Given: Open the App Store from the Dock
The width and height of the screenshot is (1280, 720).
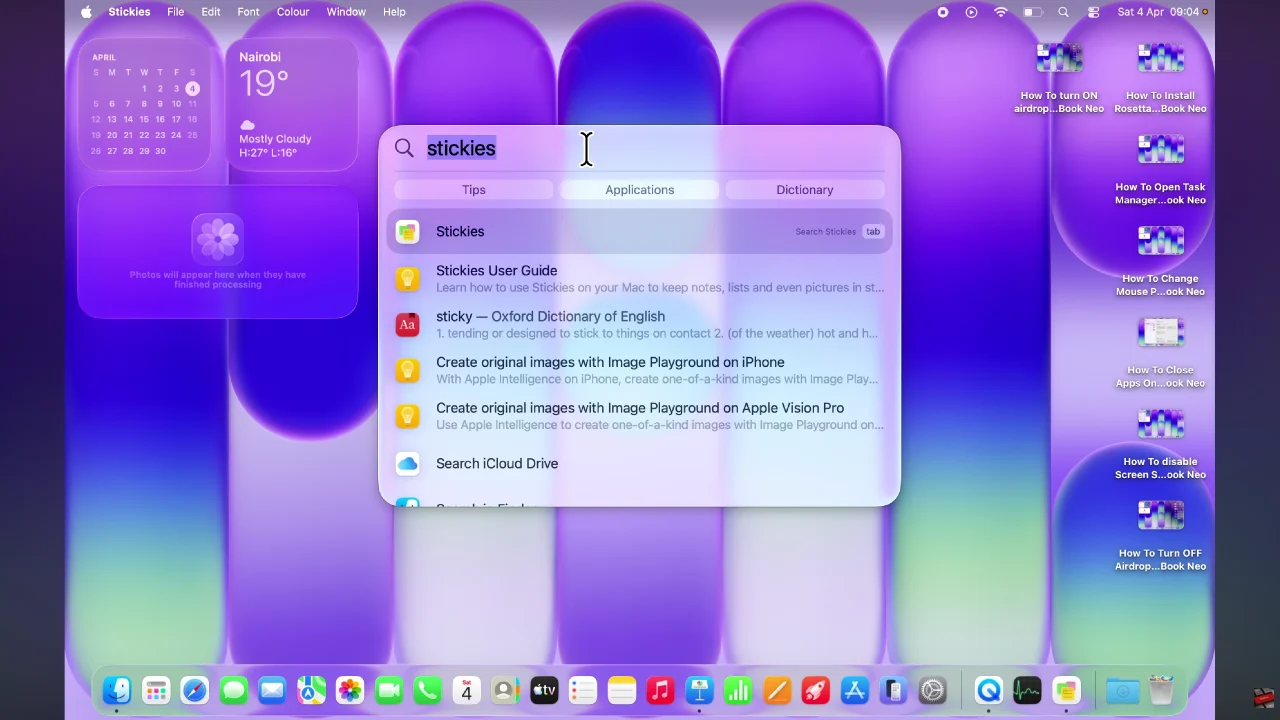Looking at the screenshot, I should (854, 690).
